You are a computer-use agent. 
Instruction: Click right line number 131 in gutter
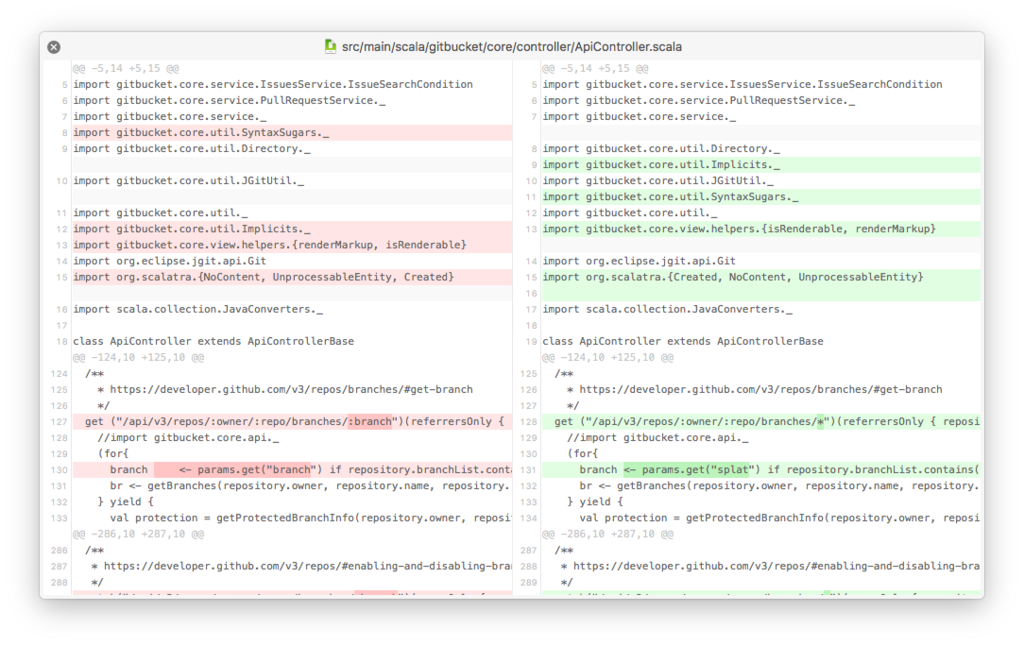pos(529,470)
